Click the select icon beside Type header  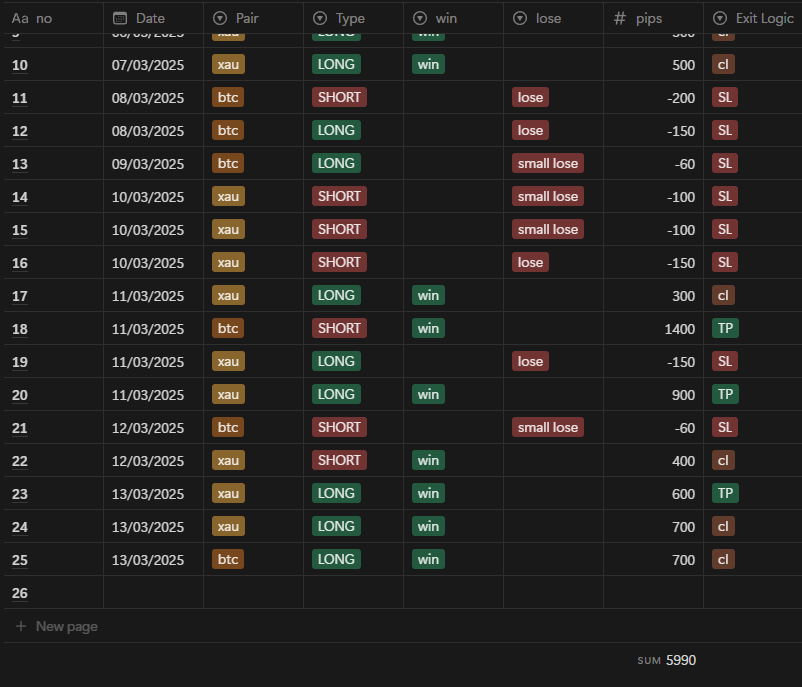[320, 18]
